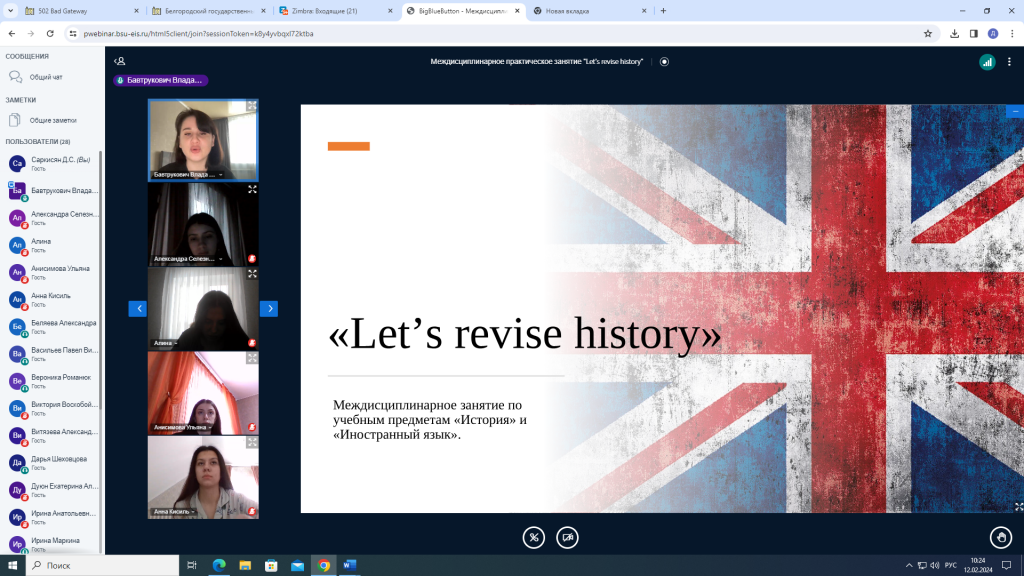This screenshot has width=1024, height=576.
Task: Show previous page of webcam videos
Action: pyautogui.click(x=138, y=308)
